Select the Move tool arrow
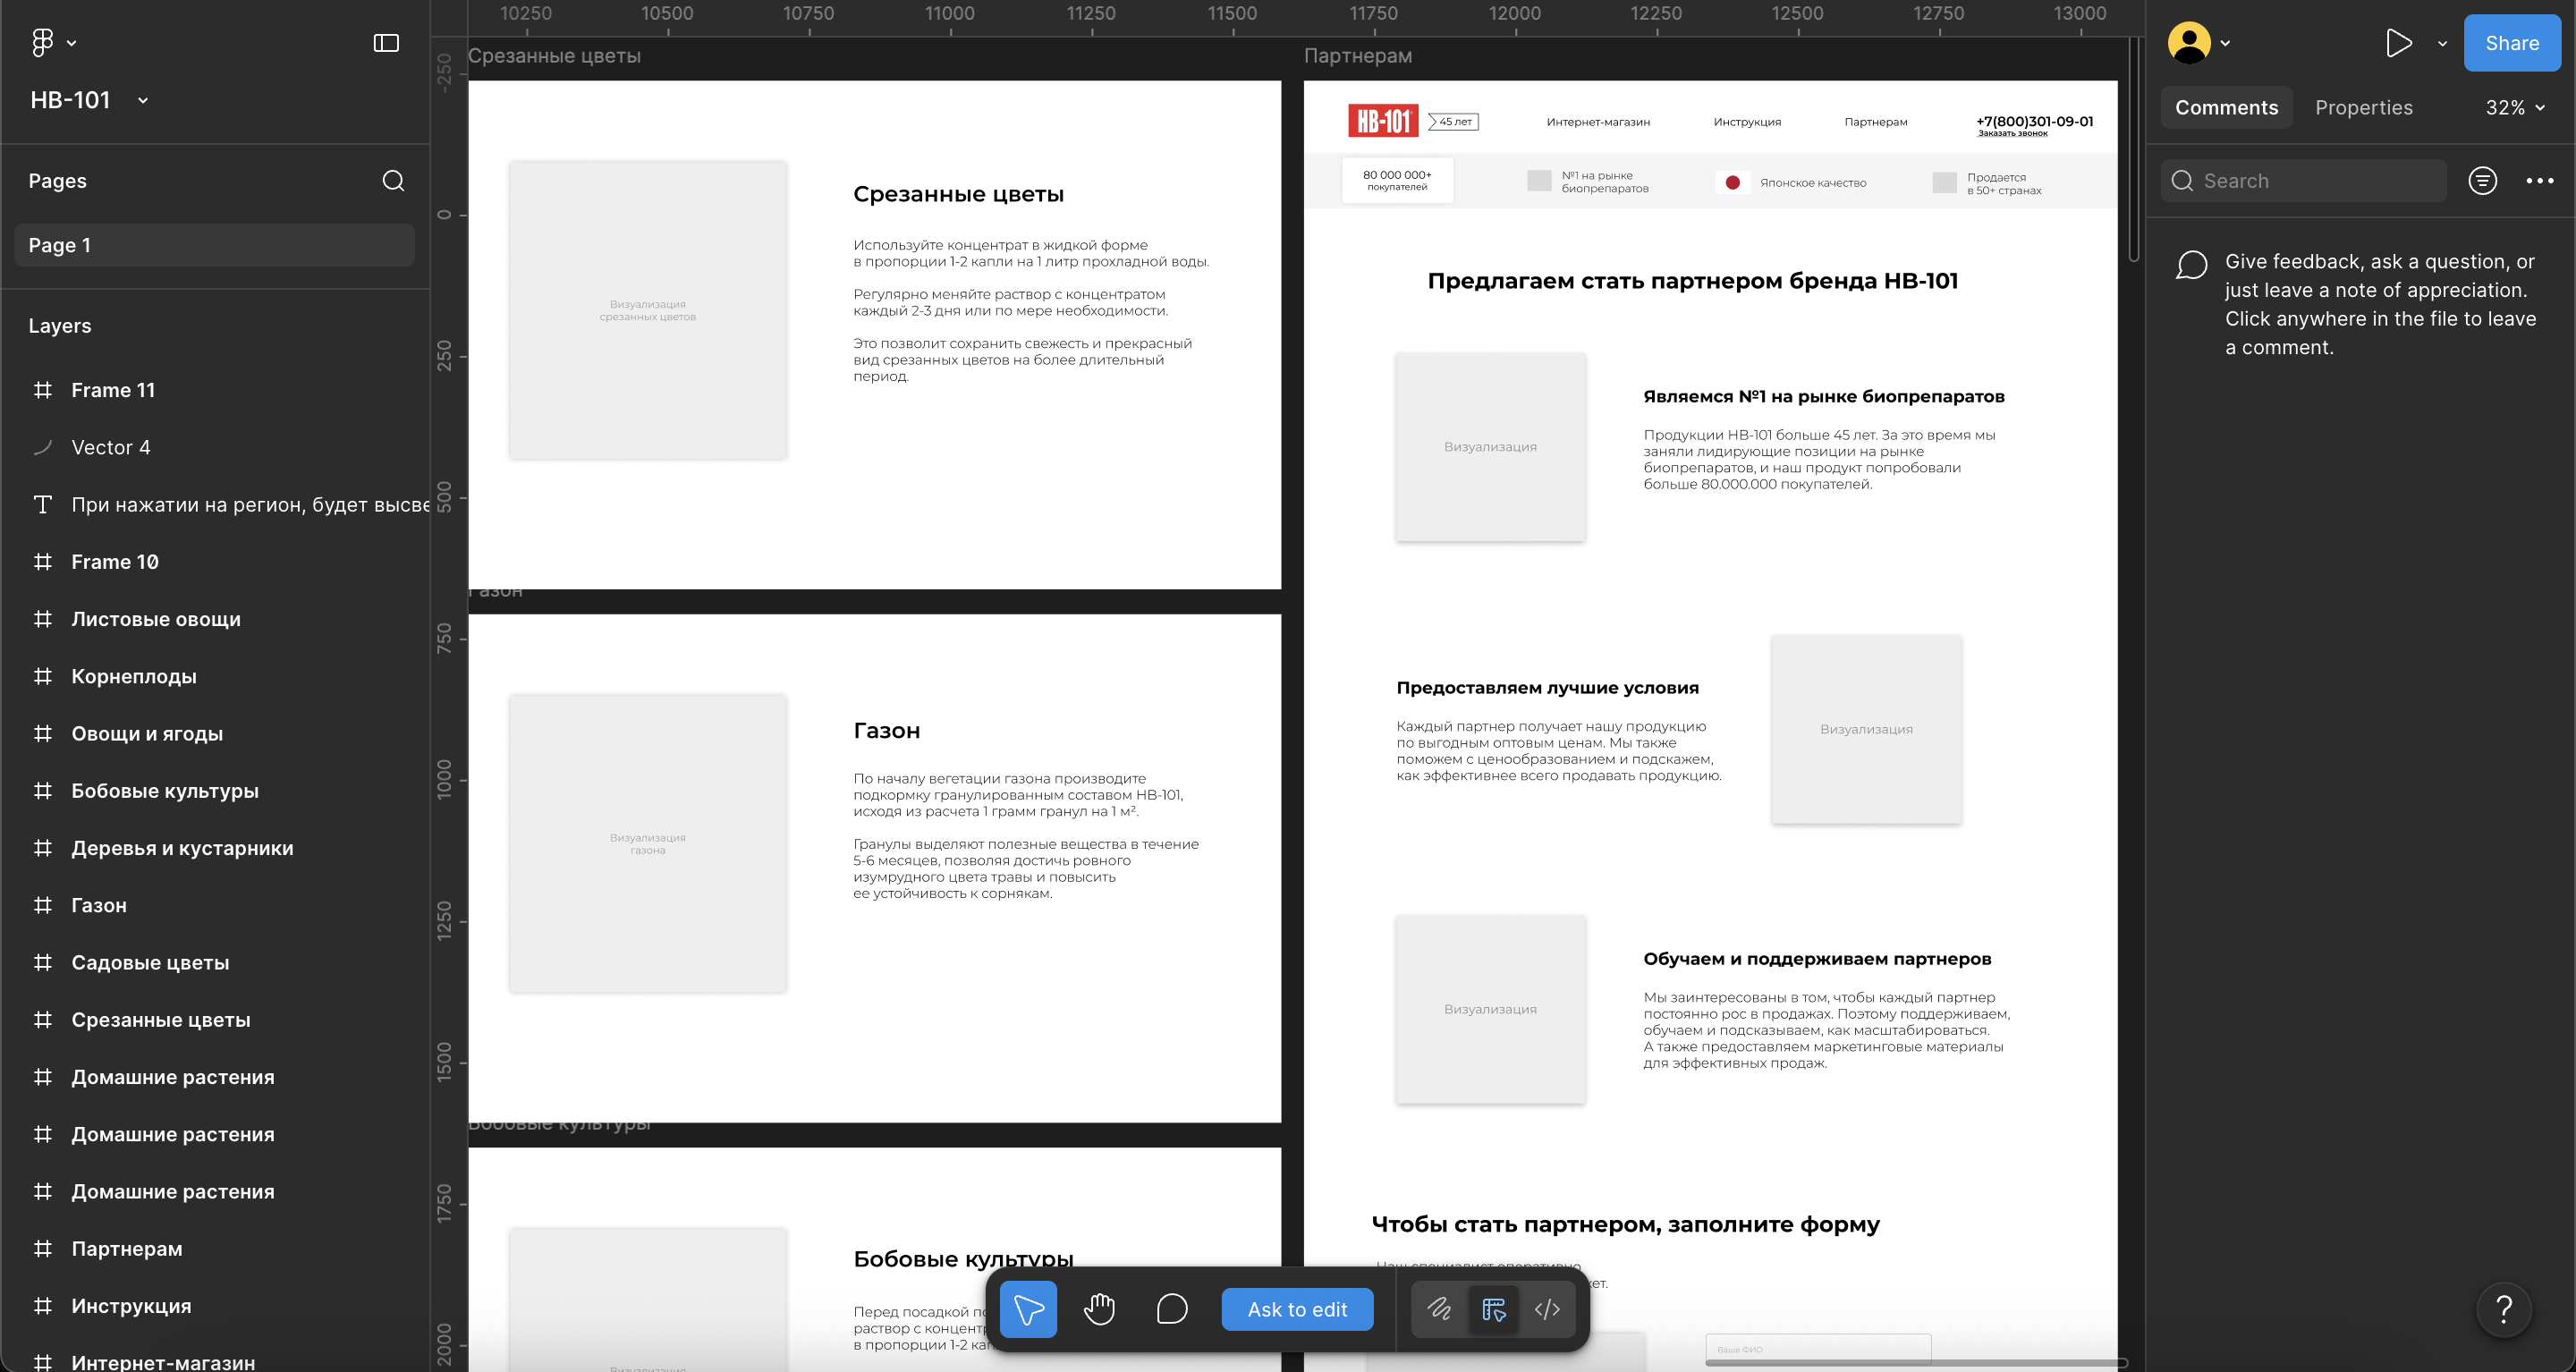The image size is (2576, 1372). pos(1028,1309)
